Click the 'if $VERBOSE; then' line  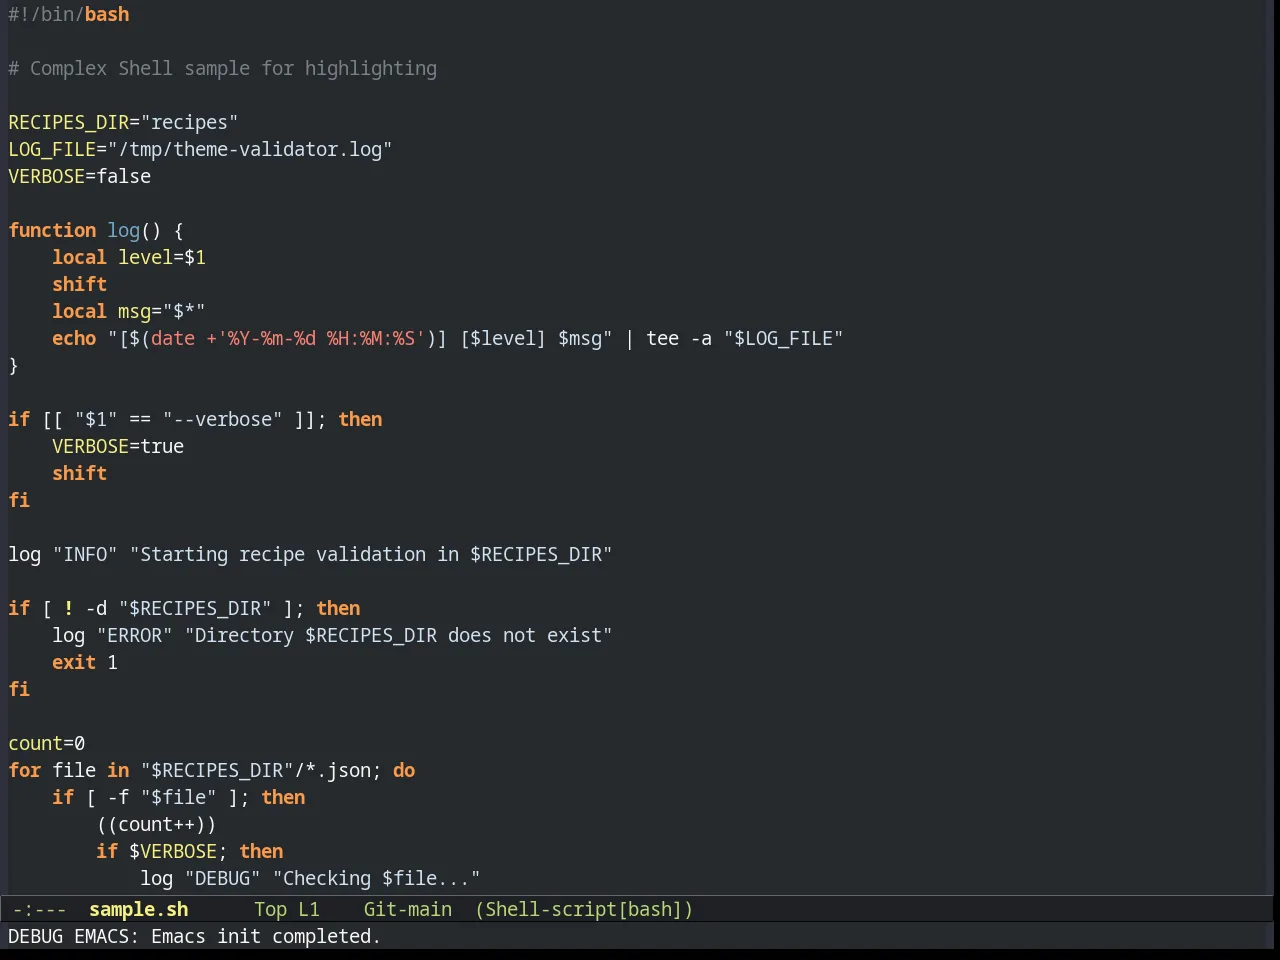coord(190,851)
